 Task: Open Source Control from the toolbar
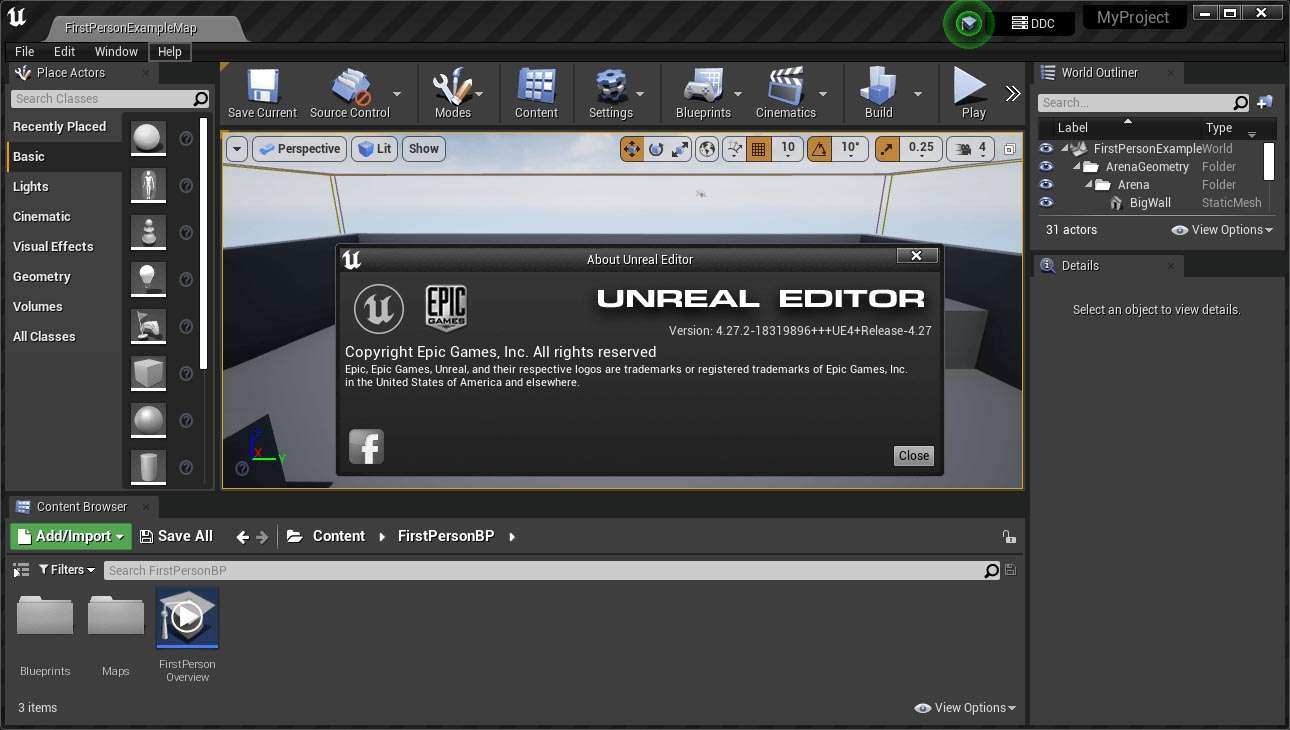coord(349,88)
